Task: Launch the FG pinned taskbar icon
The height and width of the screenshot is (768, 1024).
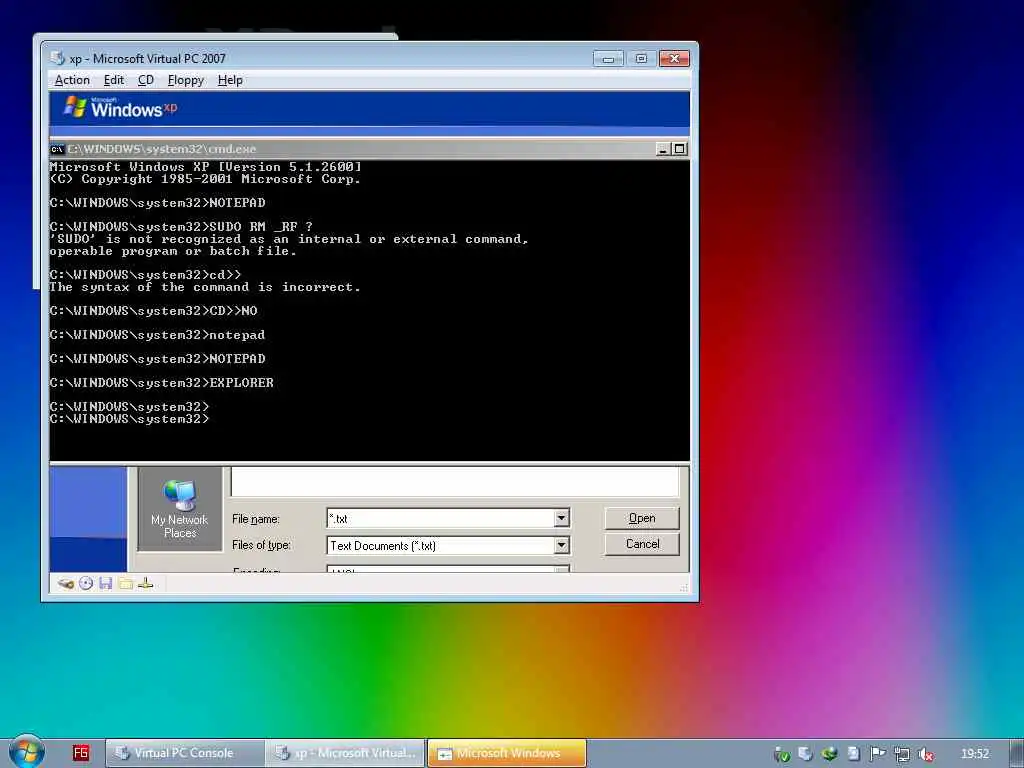Action: pos(80,753)
